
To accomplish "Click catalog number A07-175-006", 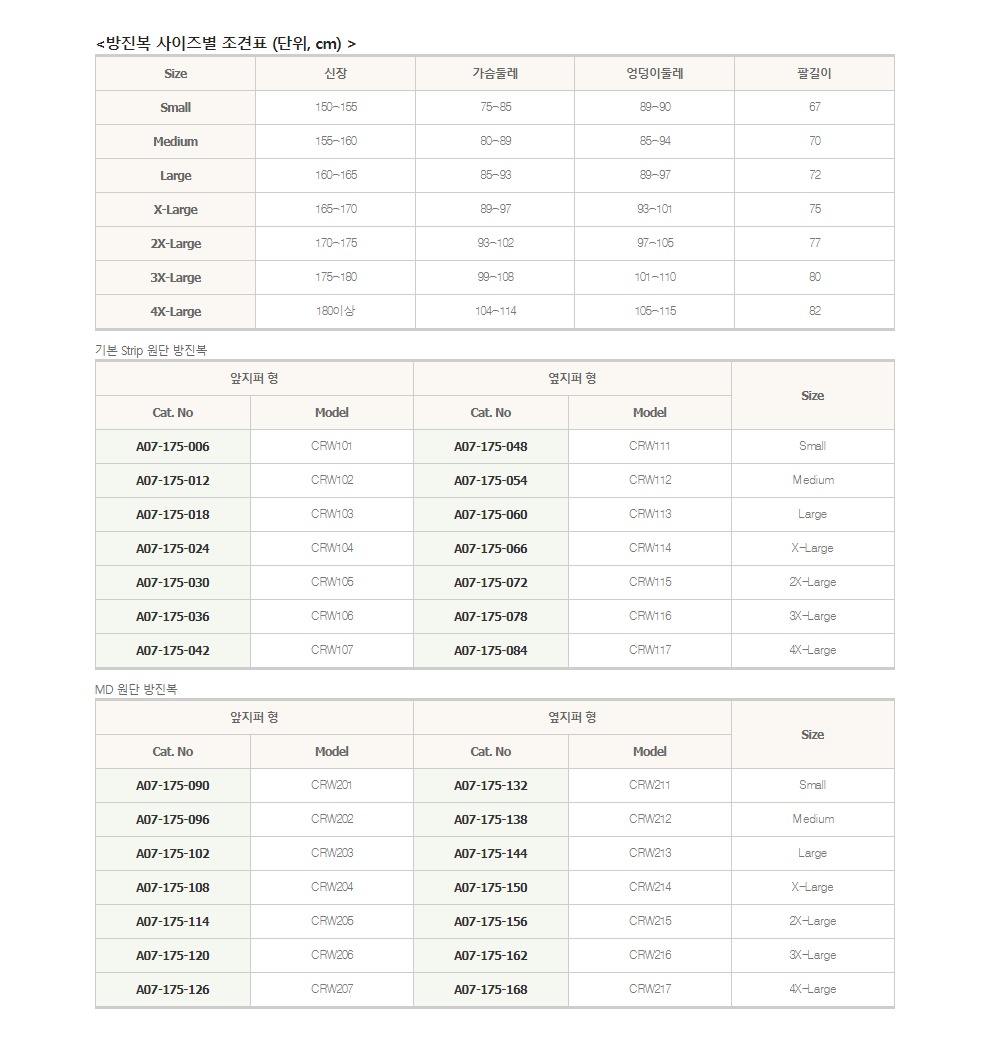I will pos(173,447).
